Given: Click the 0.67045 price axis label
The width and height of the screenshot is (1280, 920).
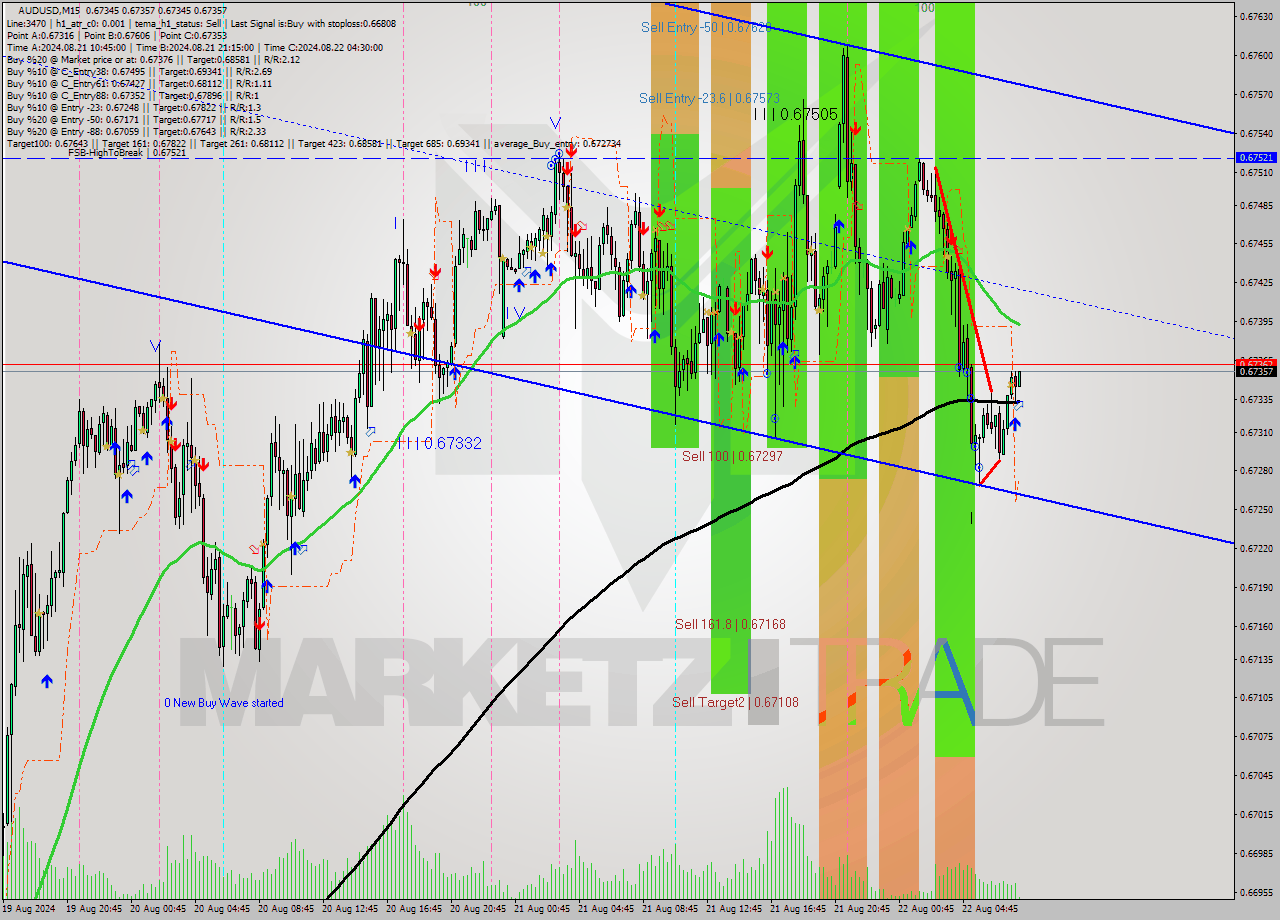Looking at the screenshot, I should coord(1256,776).
